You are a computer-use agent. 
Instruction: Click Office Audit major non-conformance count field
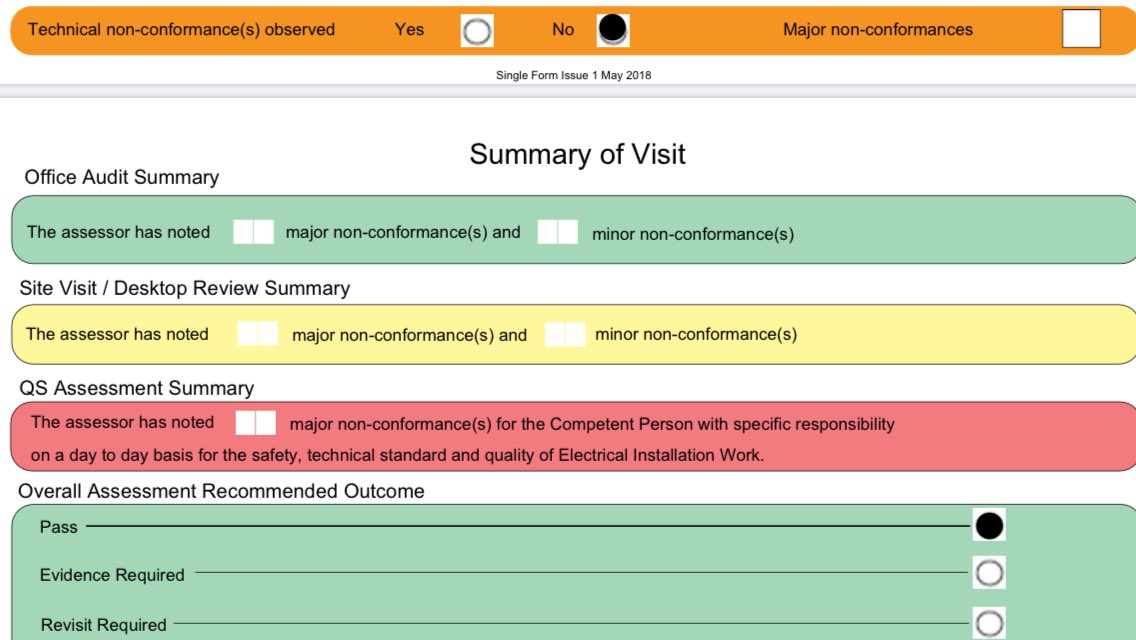(x=254, y=232)
